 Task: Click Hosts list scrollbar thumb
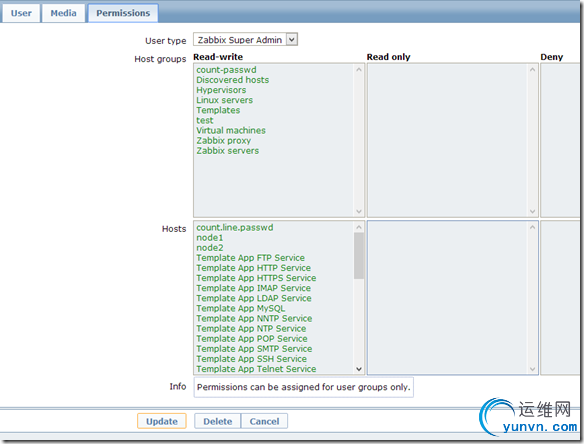tap(359, 256)
